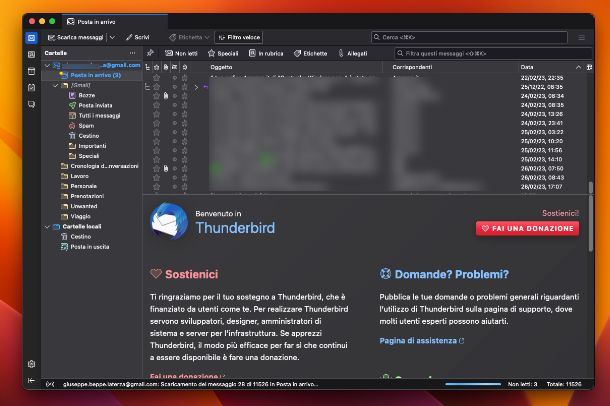Open Cartelle pane options (three dots)

pyautogui.click(x=132, y=53)
